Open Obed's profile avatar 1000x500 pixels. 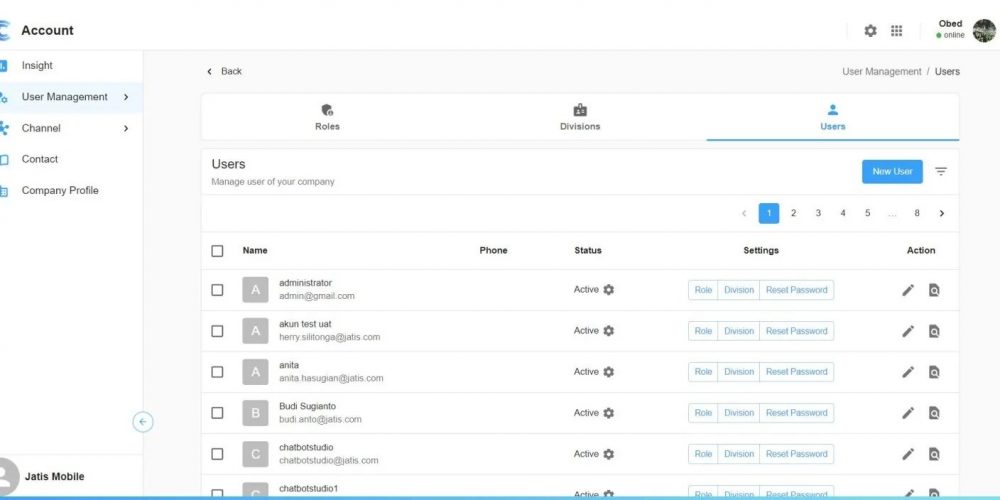[x=984, y=31]
